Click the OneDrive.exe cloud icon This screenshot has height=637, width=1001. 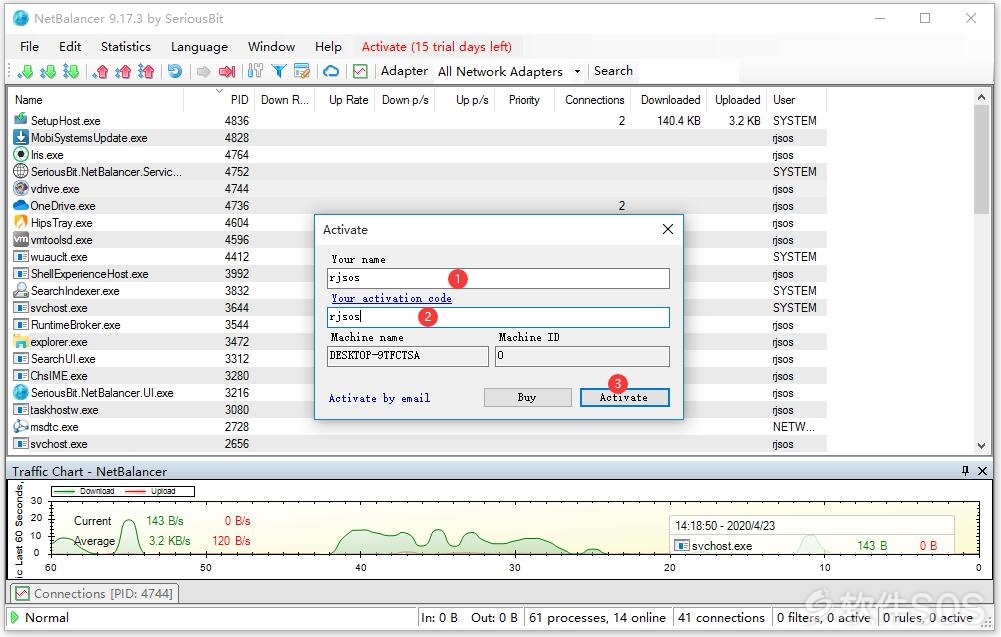pos(20,206)
